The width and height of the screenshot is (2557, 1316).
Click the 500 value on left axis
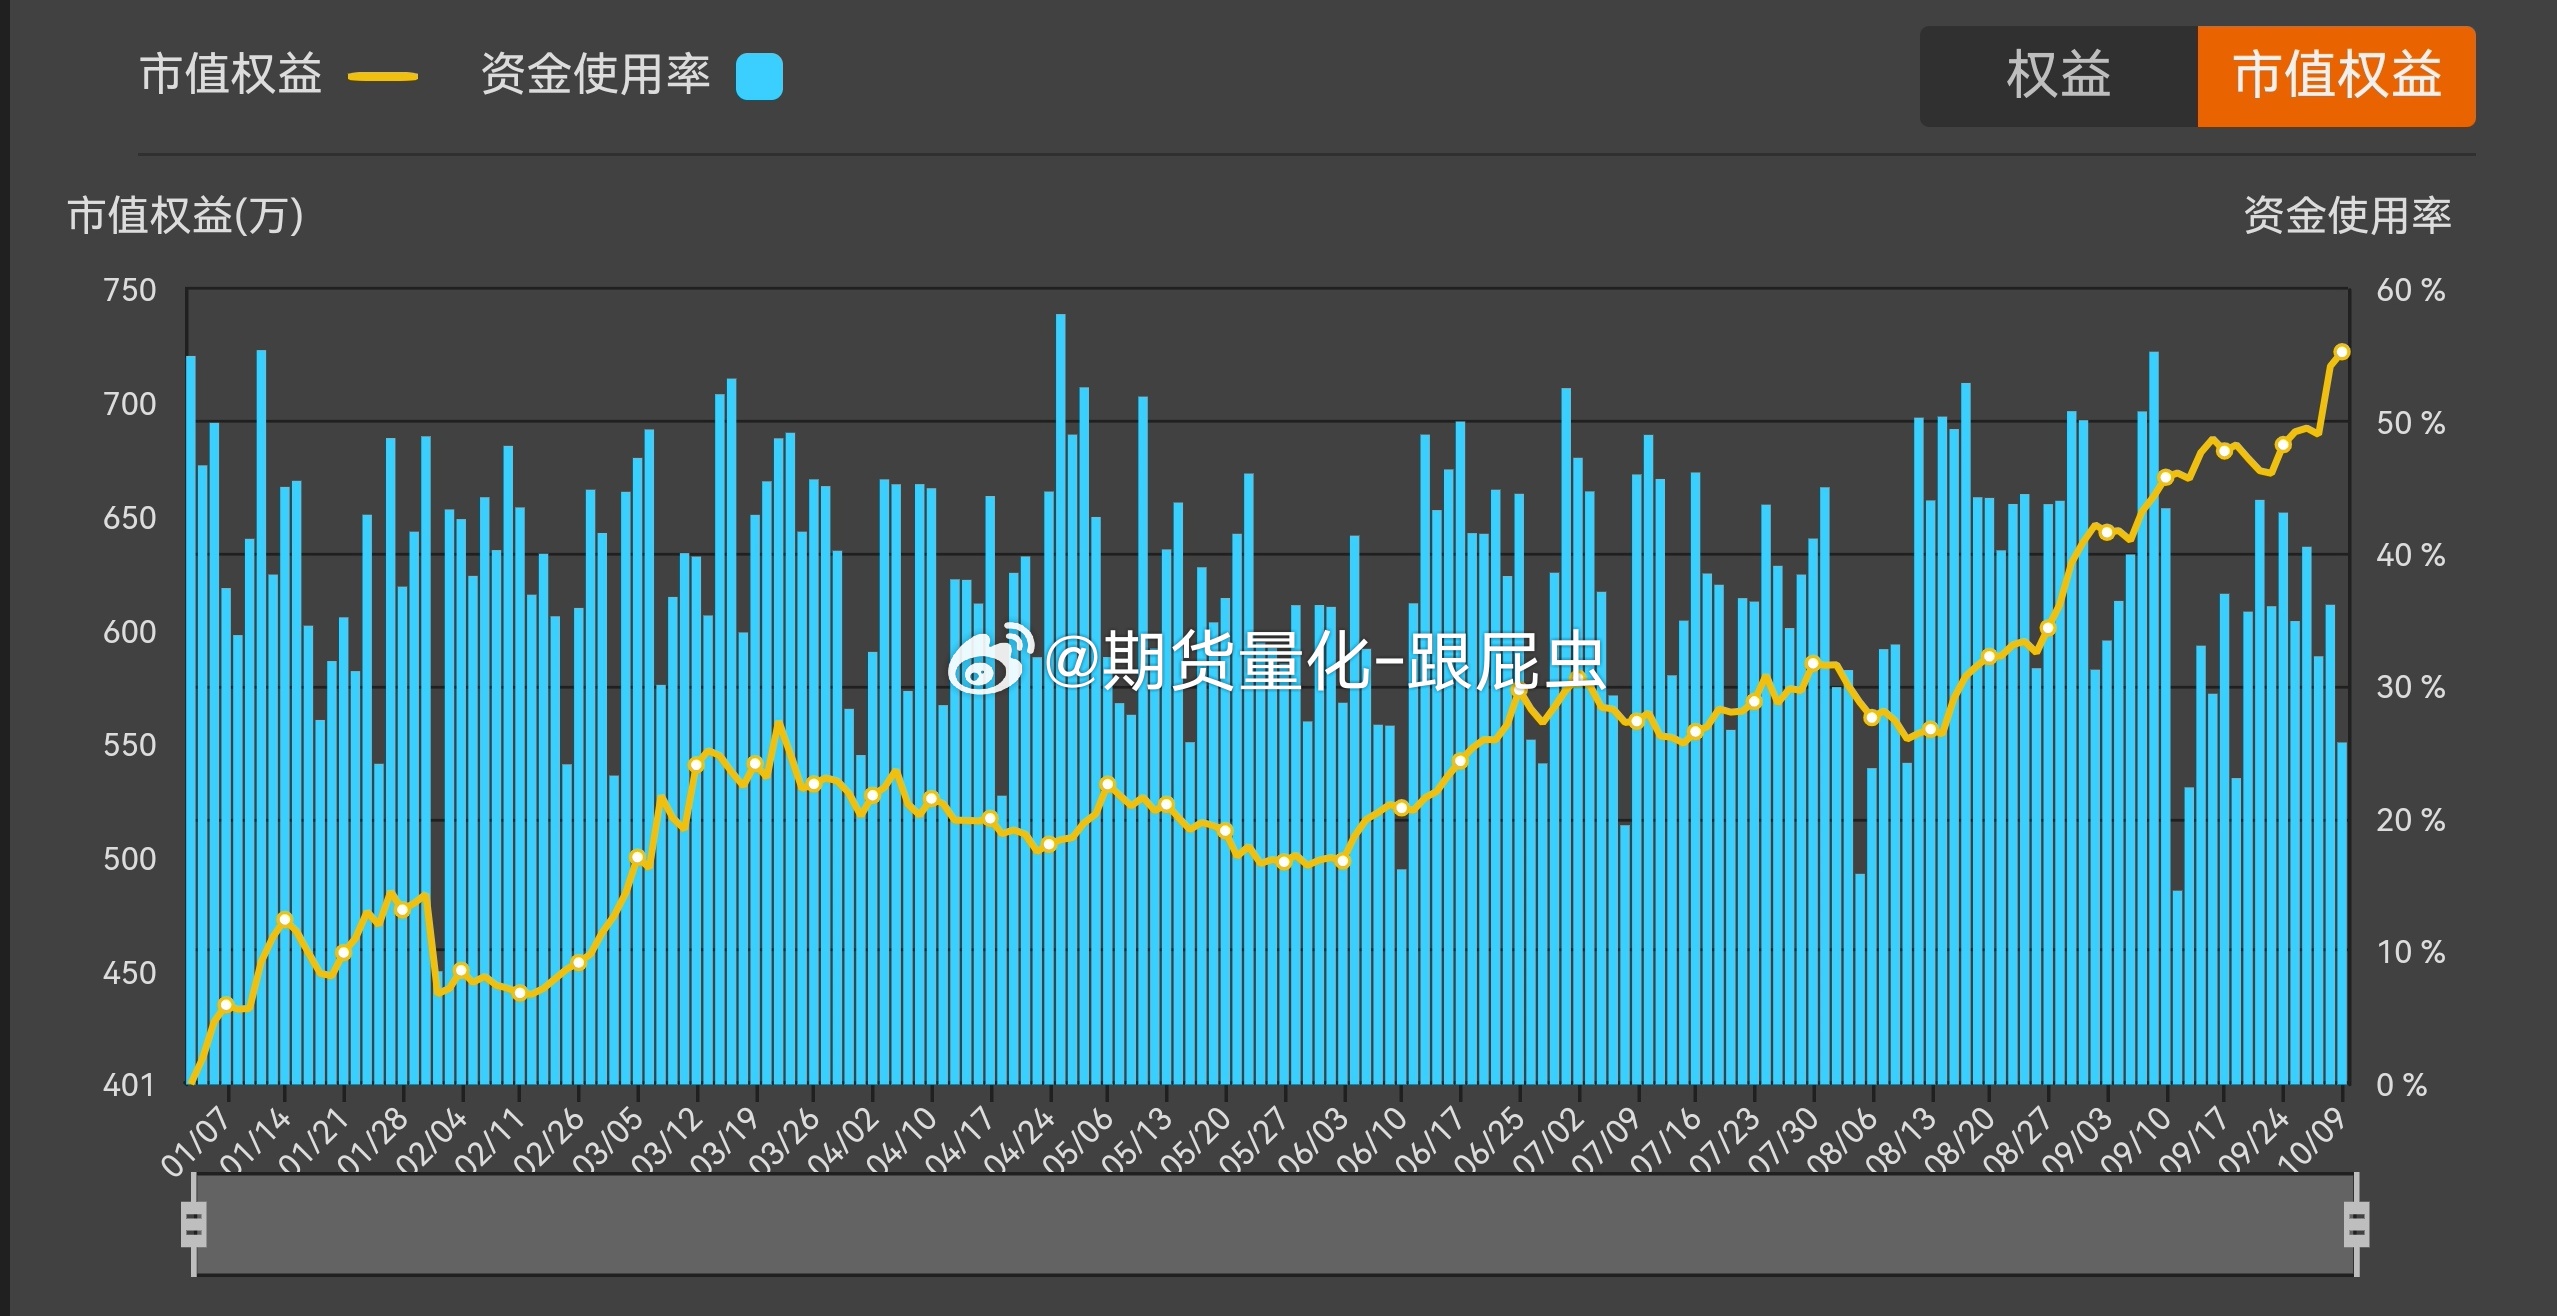coord(130,858)
